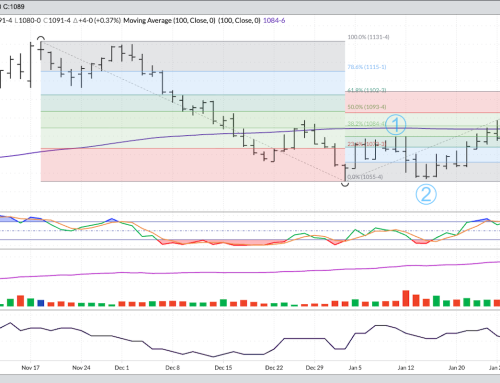Select the 23.6% Fibonacci level label
Image resolution: width=500 pixels, height=383 pixels.
[x=367, y=144]
